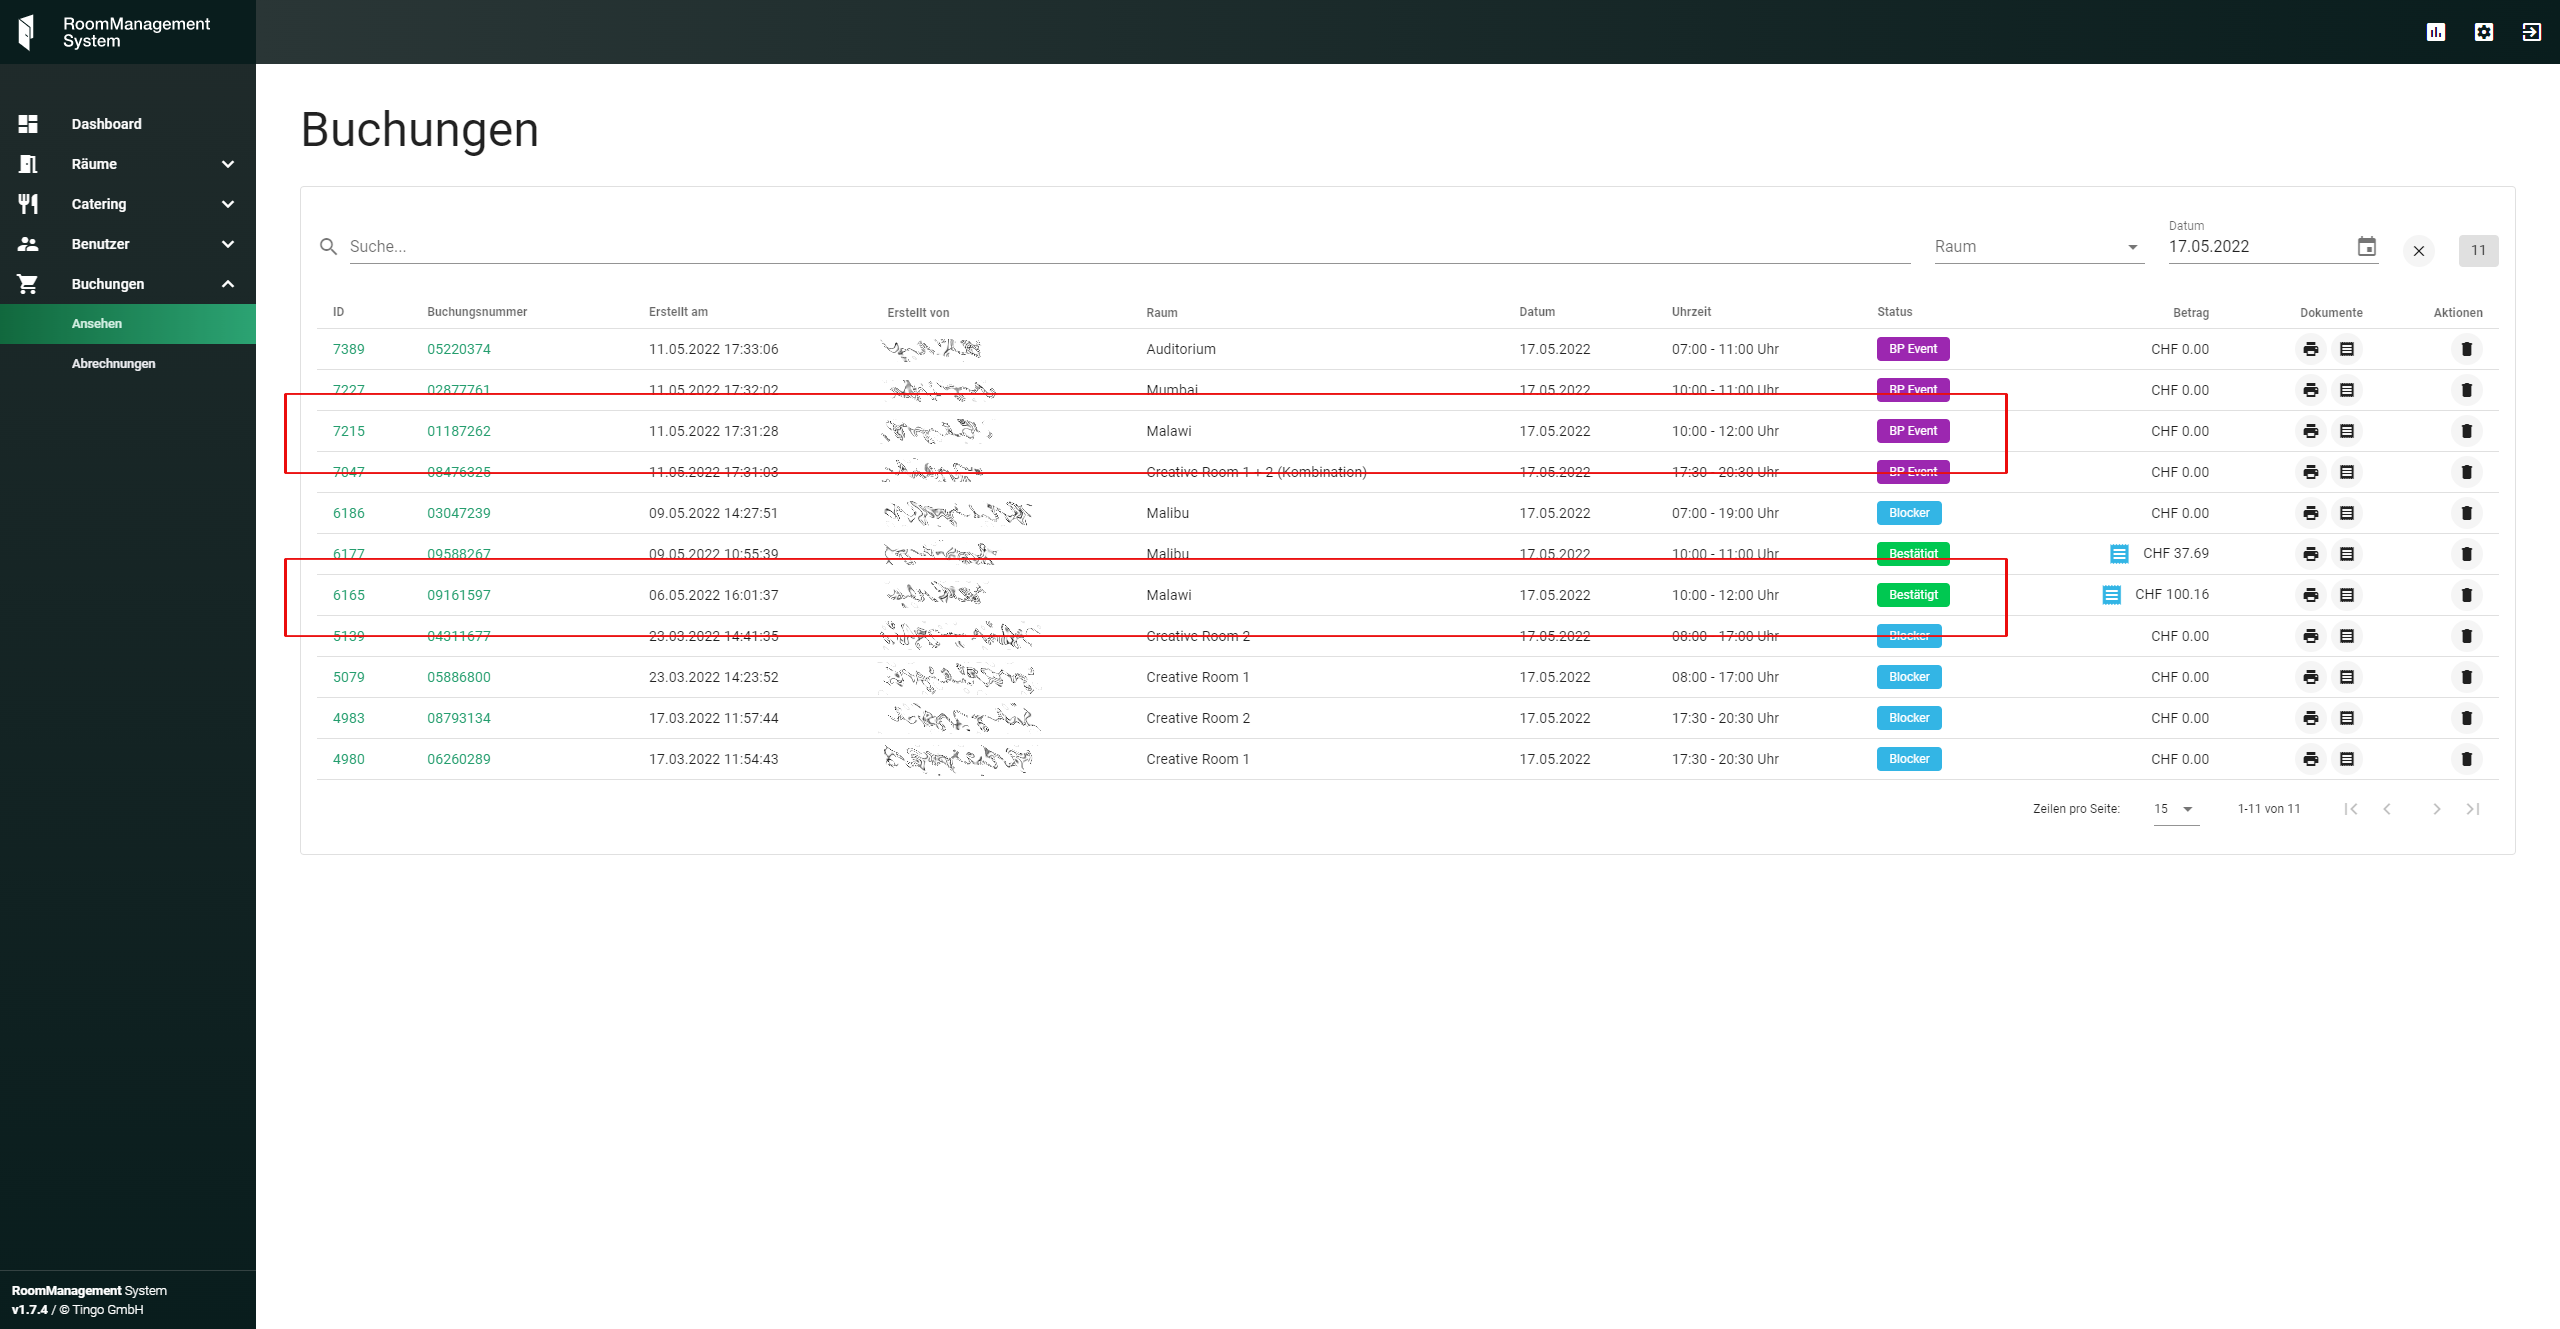Open booking number 09161597 link
The height and width of the screenshot is (1329, 2560).
pyautogui.click(x=458, y=595)
